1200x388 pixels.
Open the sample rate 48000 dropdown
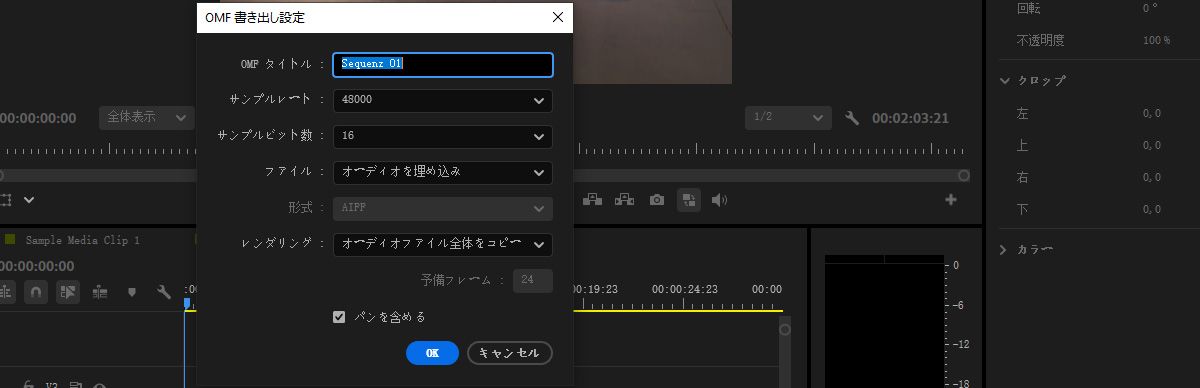pos(442,101)
